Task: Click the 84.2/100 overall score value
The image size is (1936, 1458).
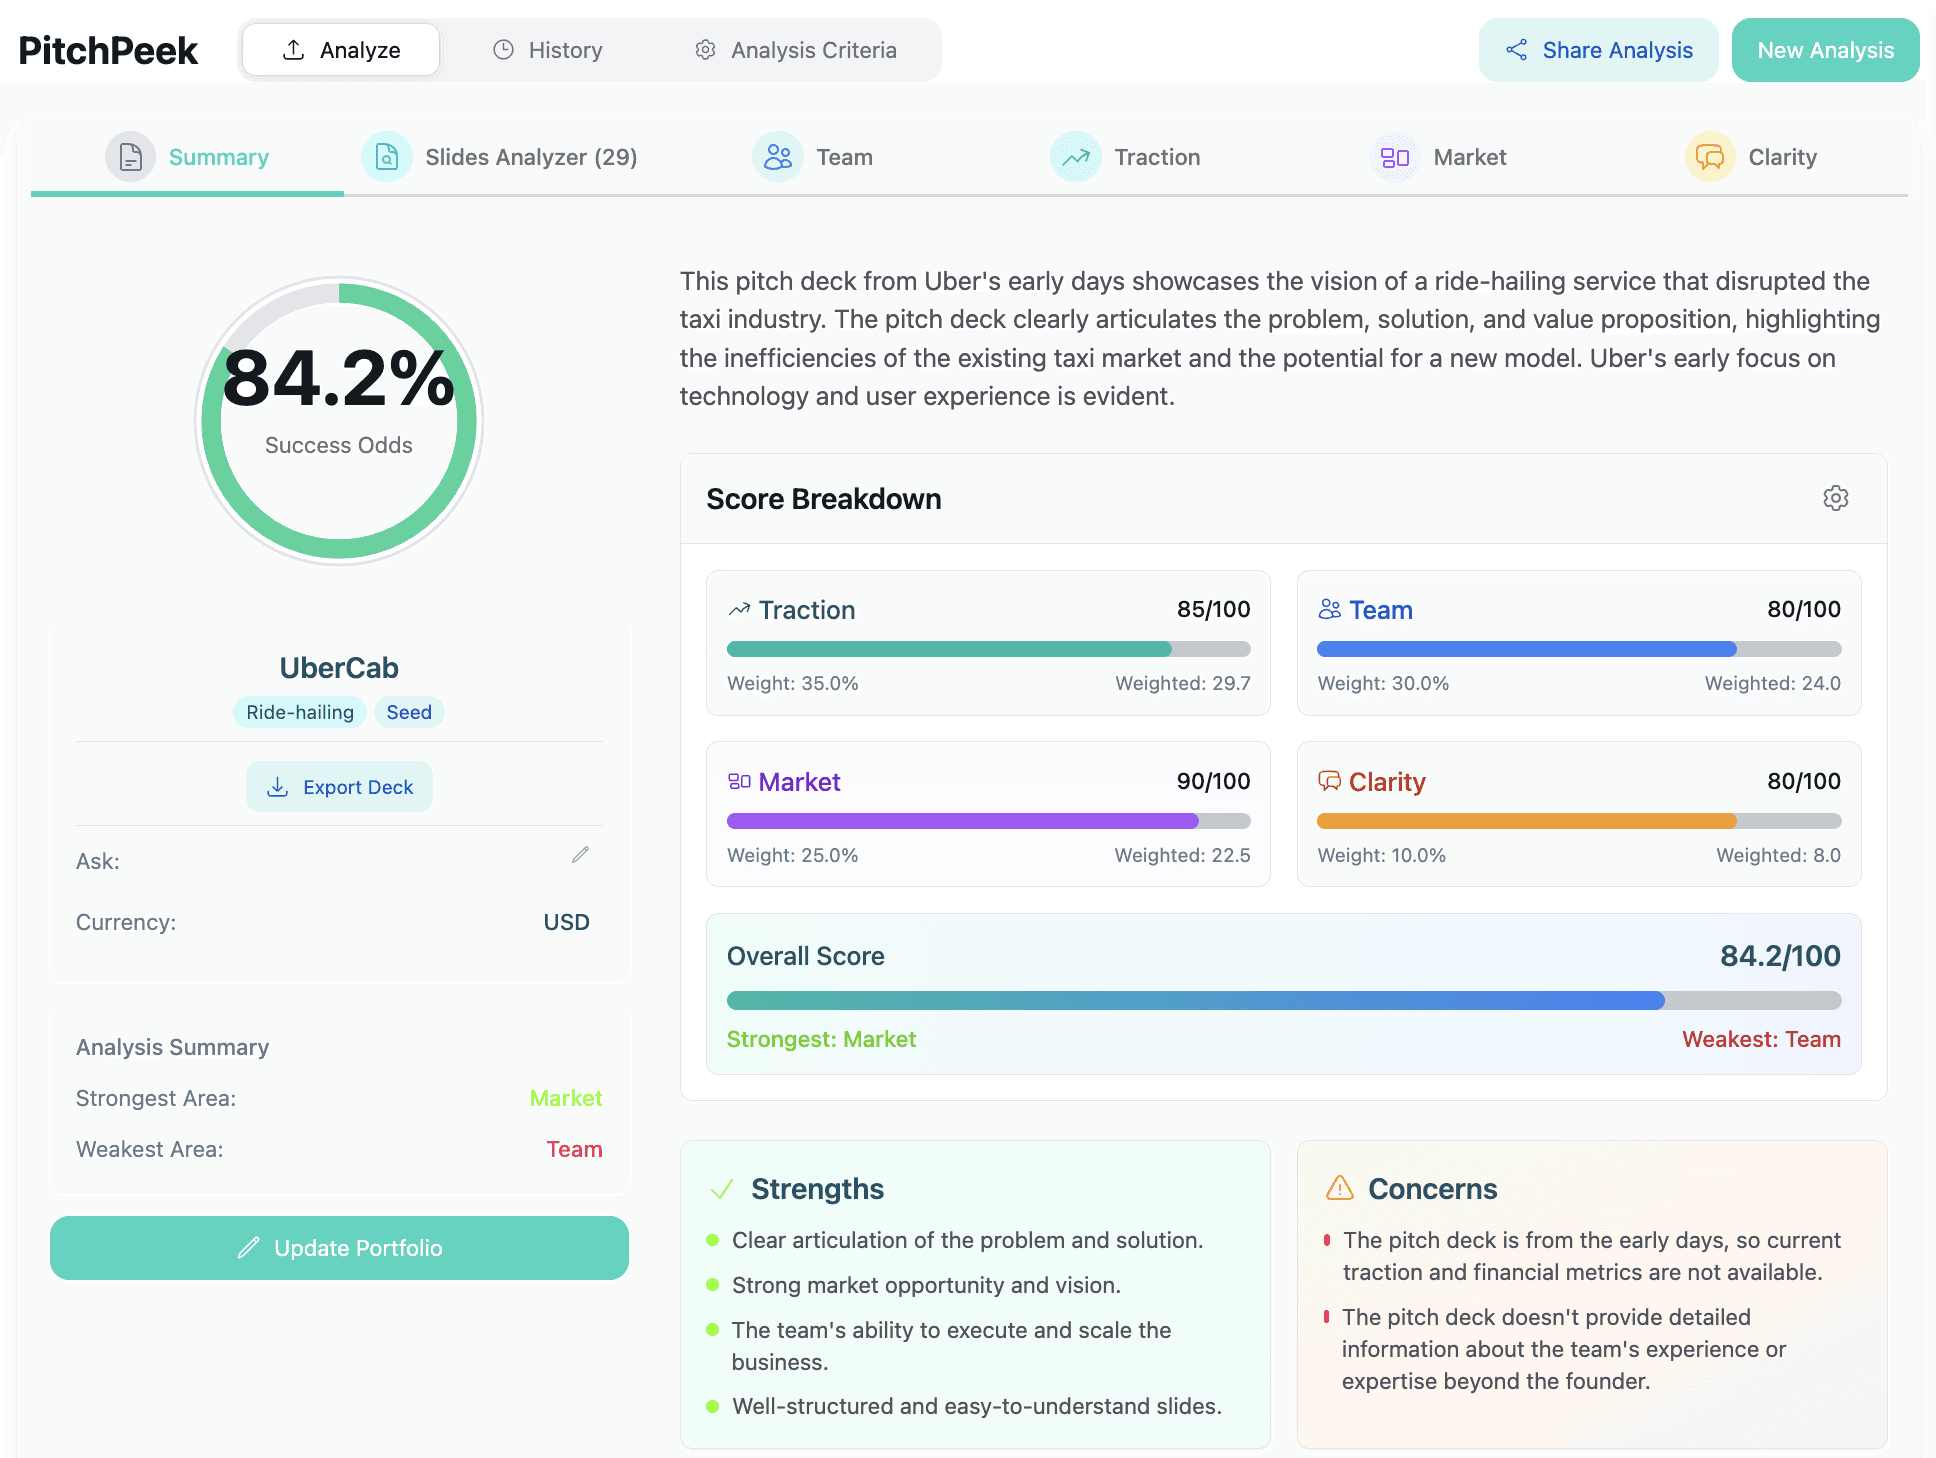Action: coord(1780,956)
